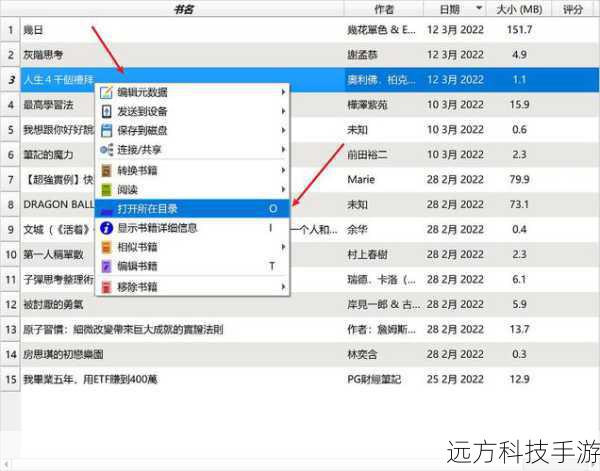This screenshot has width=600, height=471.
Task: Sort by the 大小 (MB) column header
Action: (519, 8)
